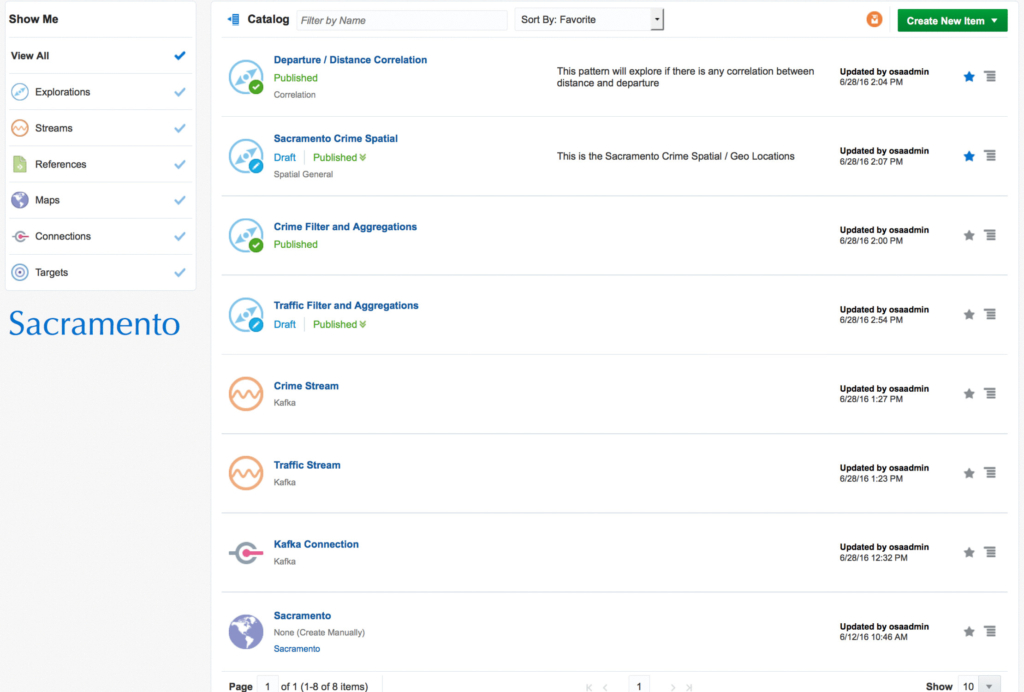Click Explorations compass icon in sidebar
Image resolution: width=1024 pixels, height=692 pixels.
click(x=20, y=92)
